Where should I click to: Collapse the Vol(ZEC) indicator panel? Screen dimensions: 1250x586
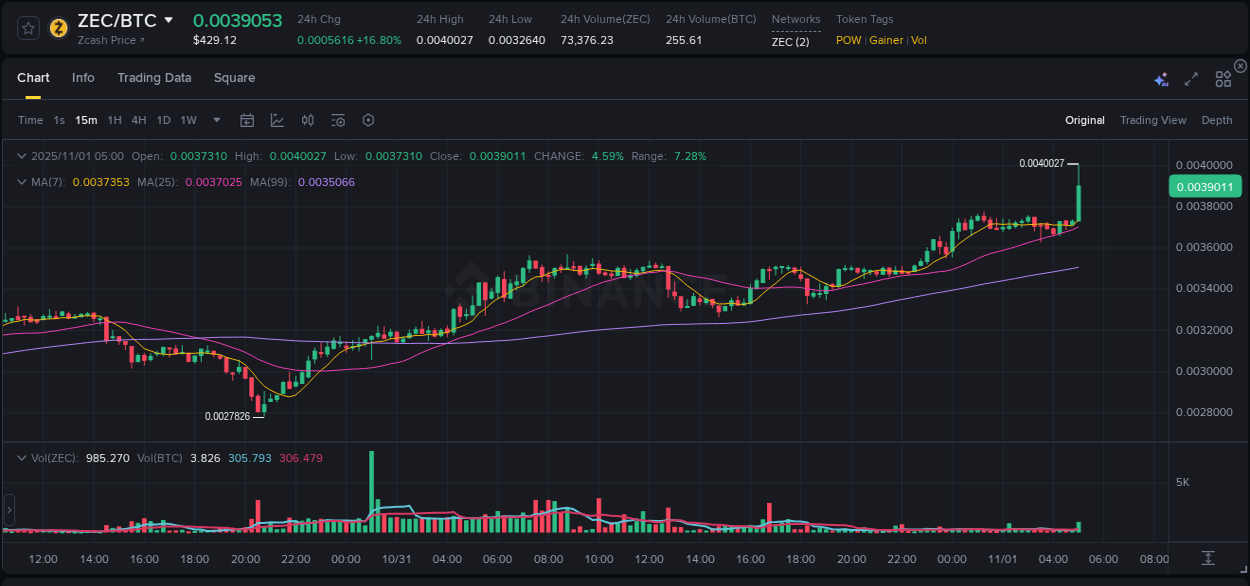pos(22,457)
